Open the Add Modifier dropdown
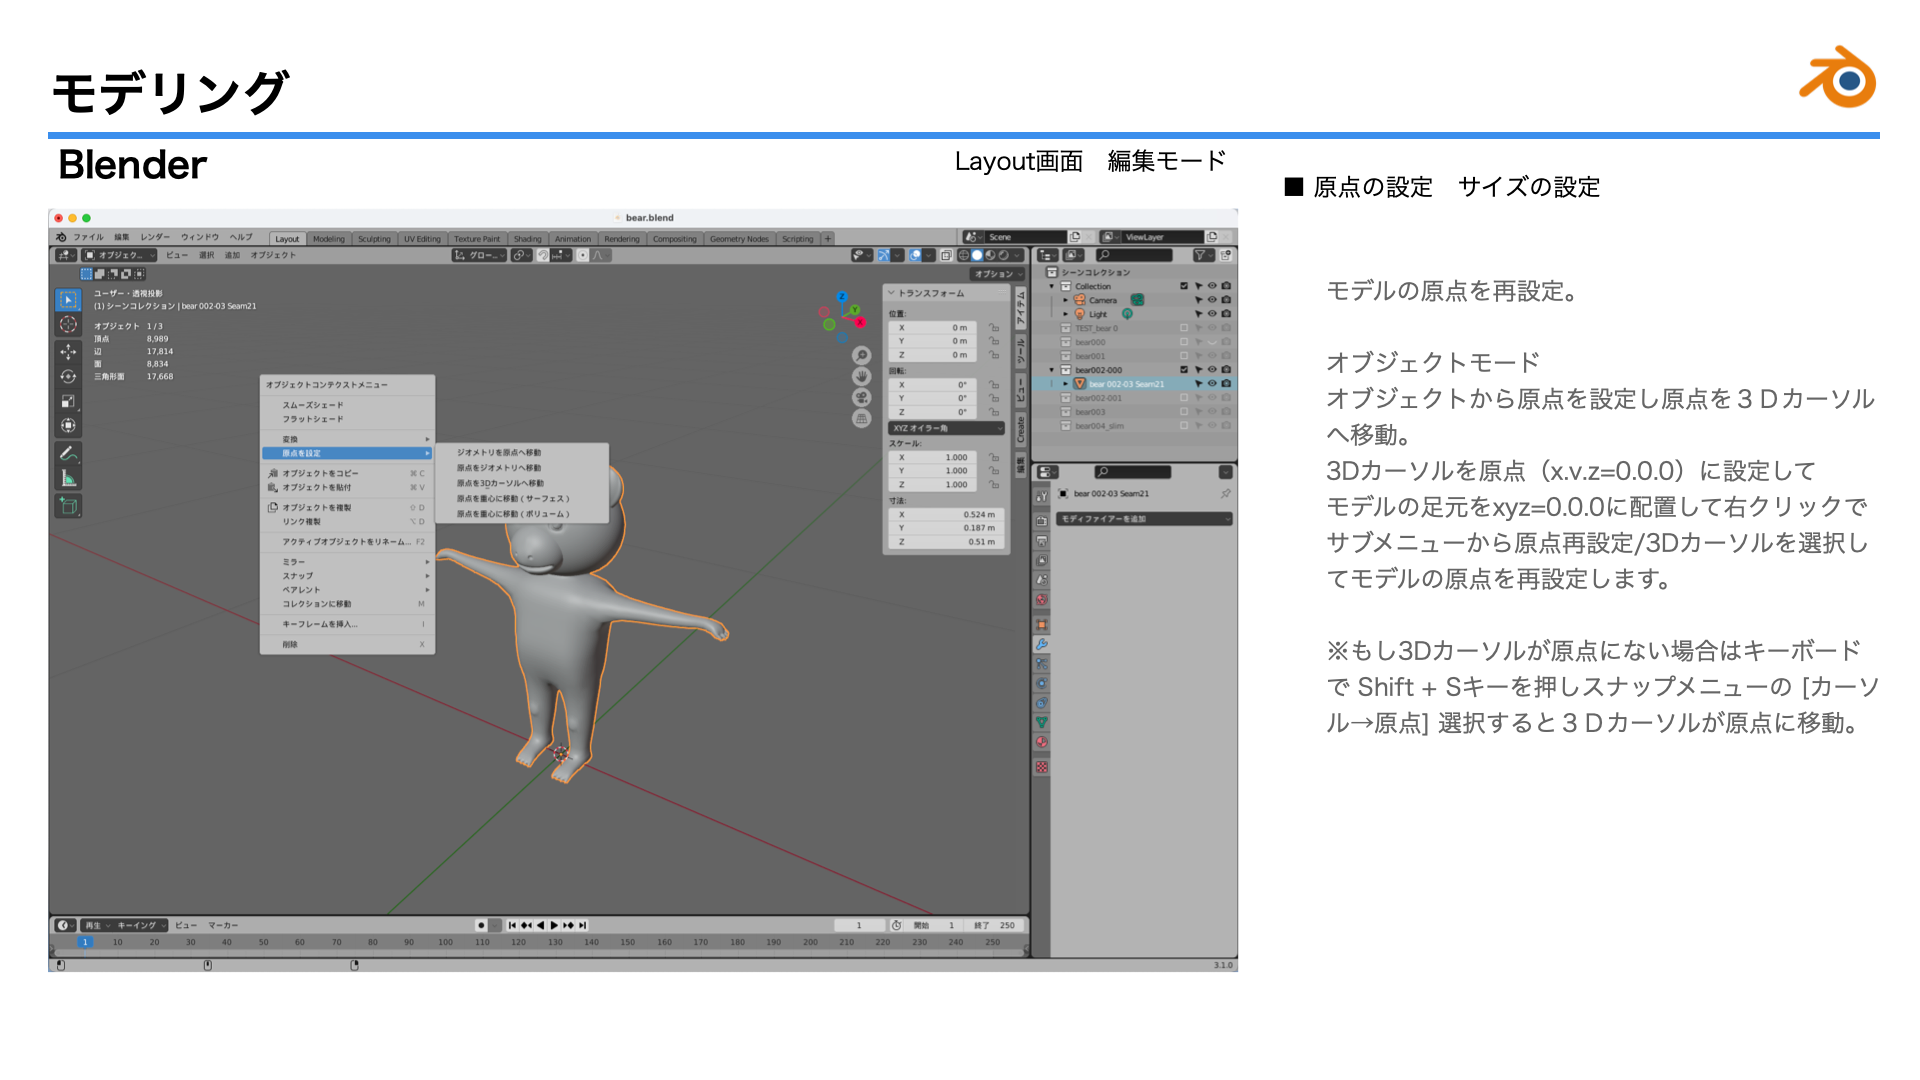The image size is (1920, 1080). point(1144,519)
